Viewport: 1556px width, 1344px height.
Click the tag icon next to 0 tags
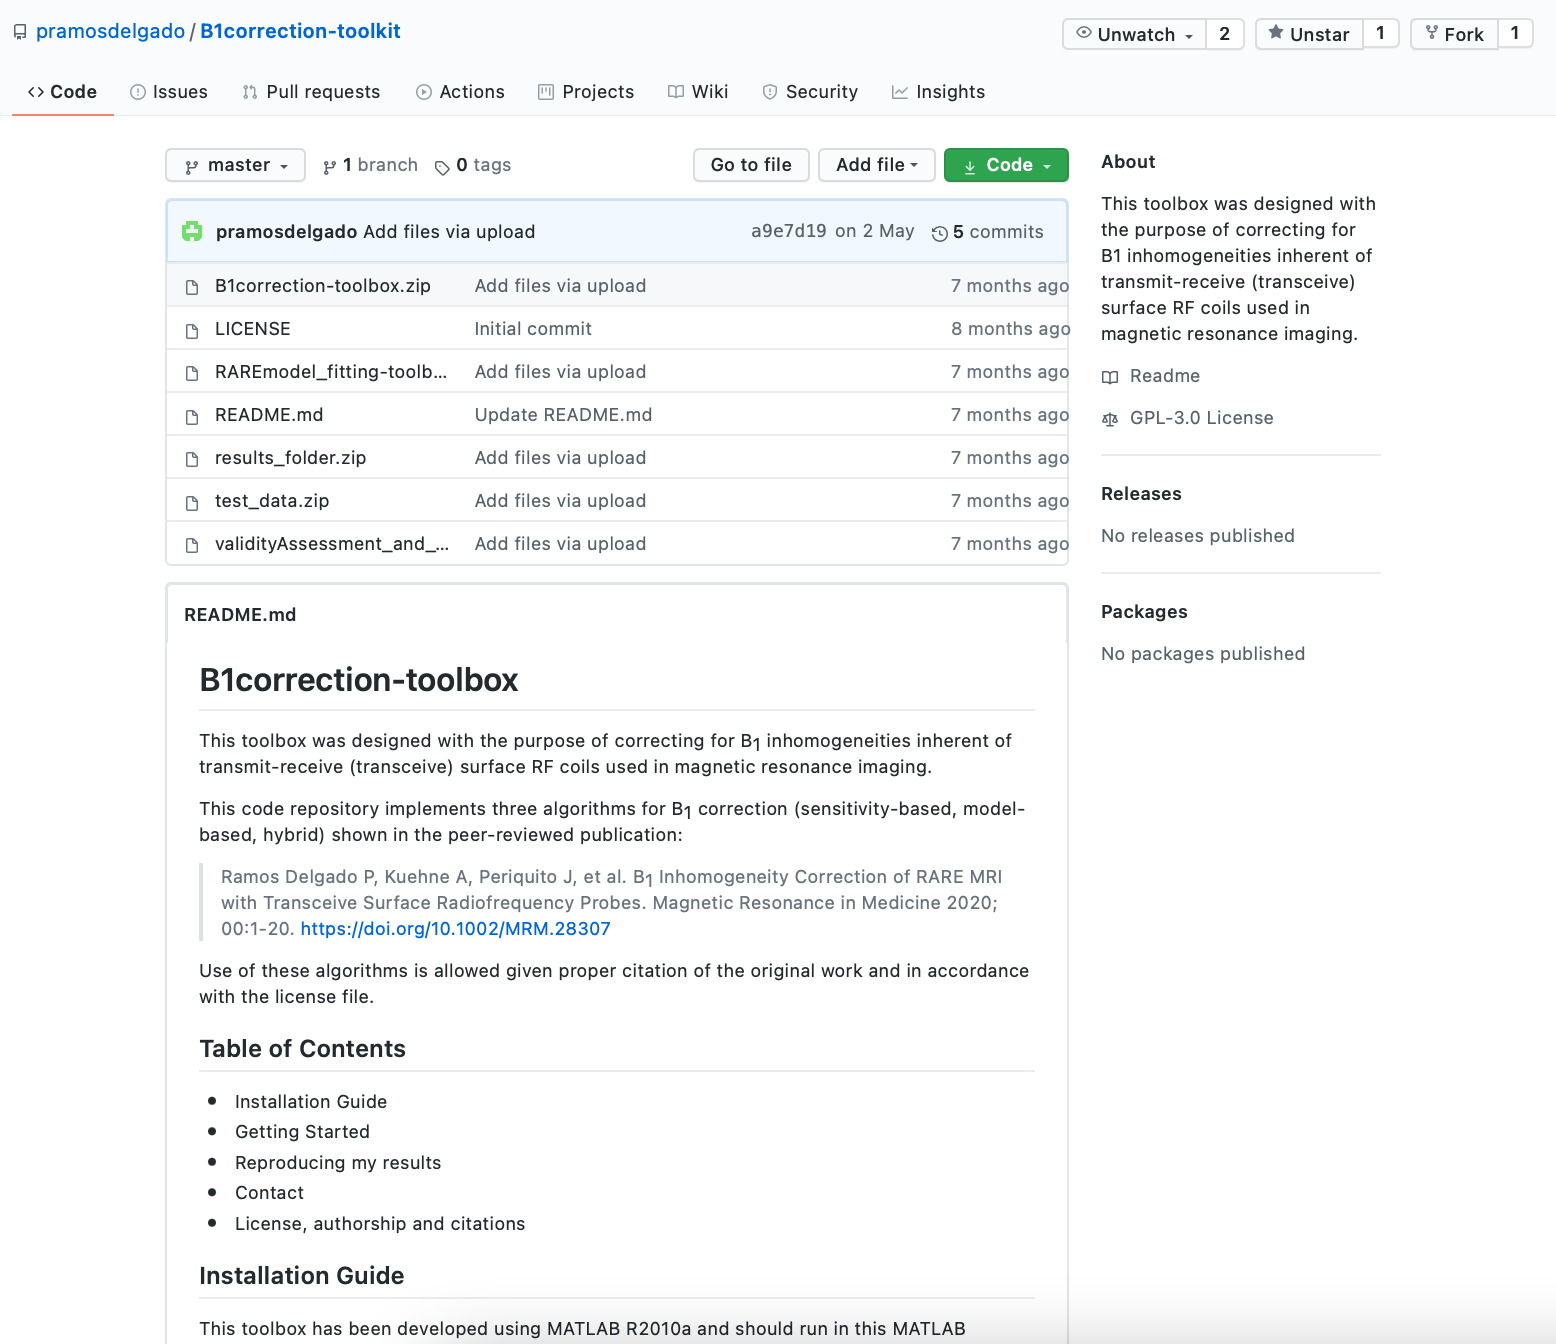442,167
